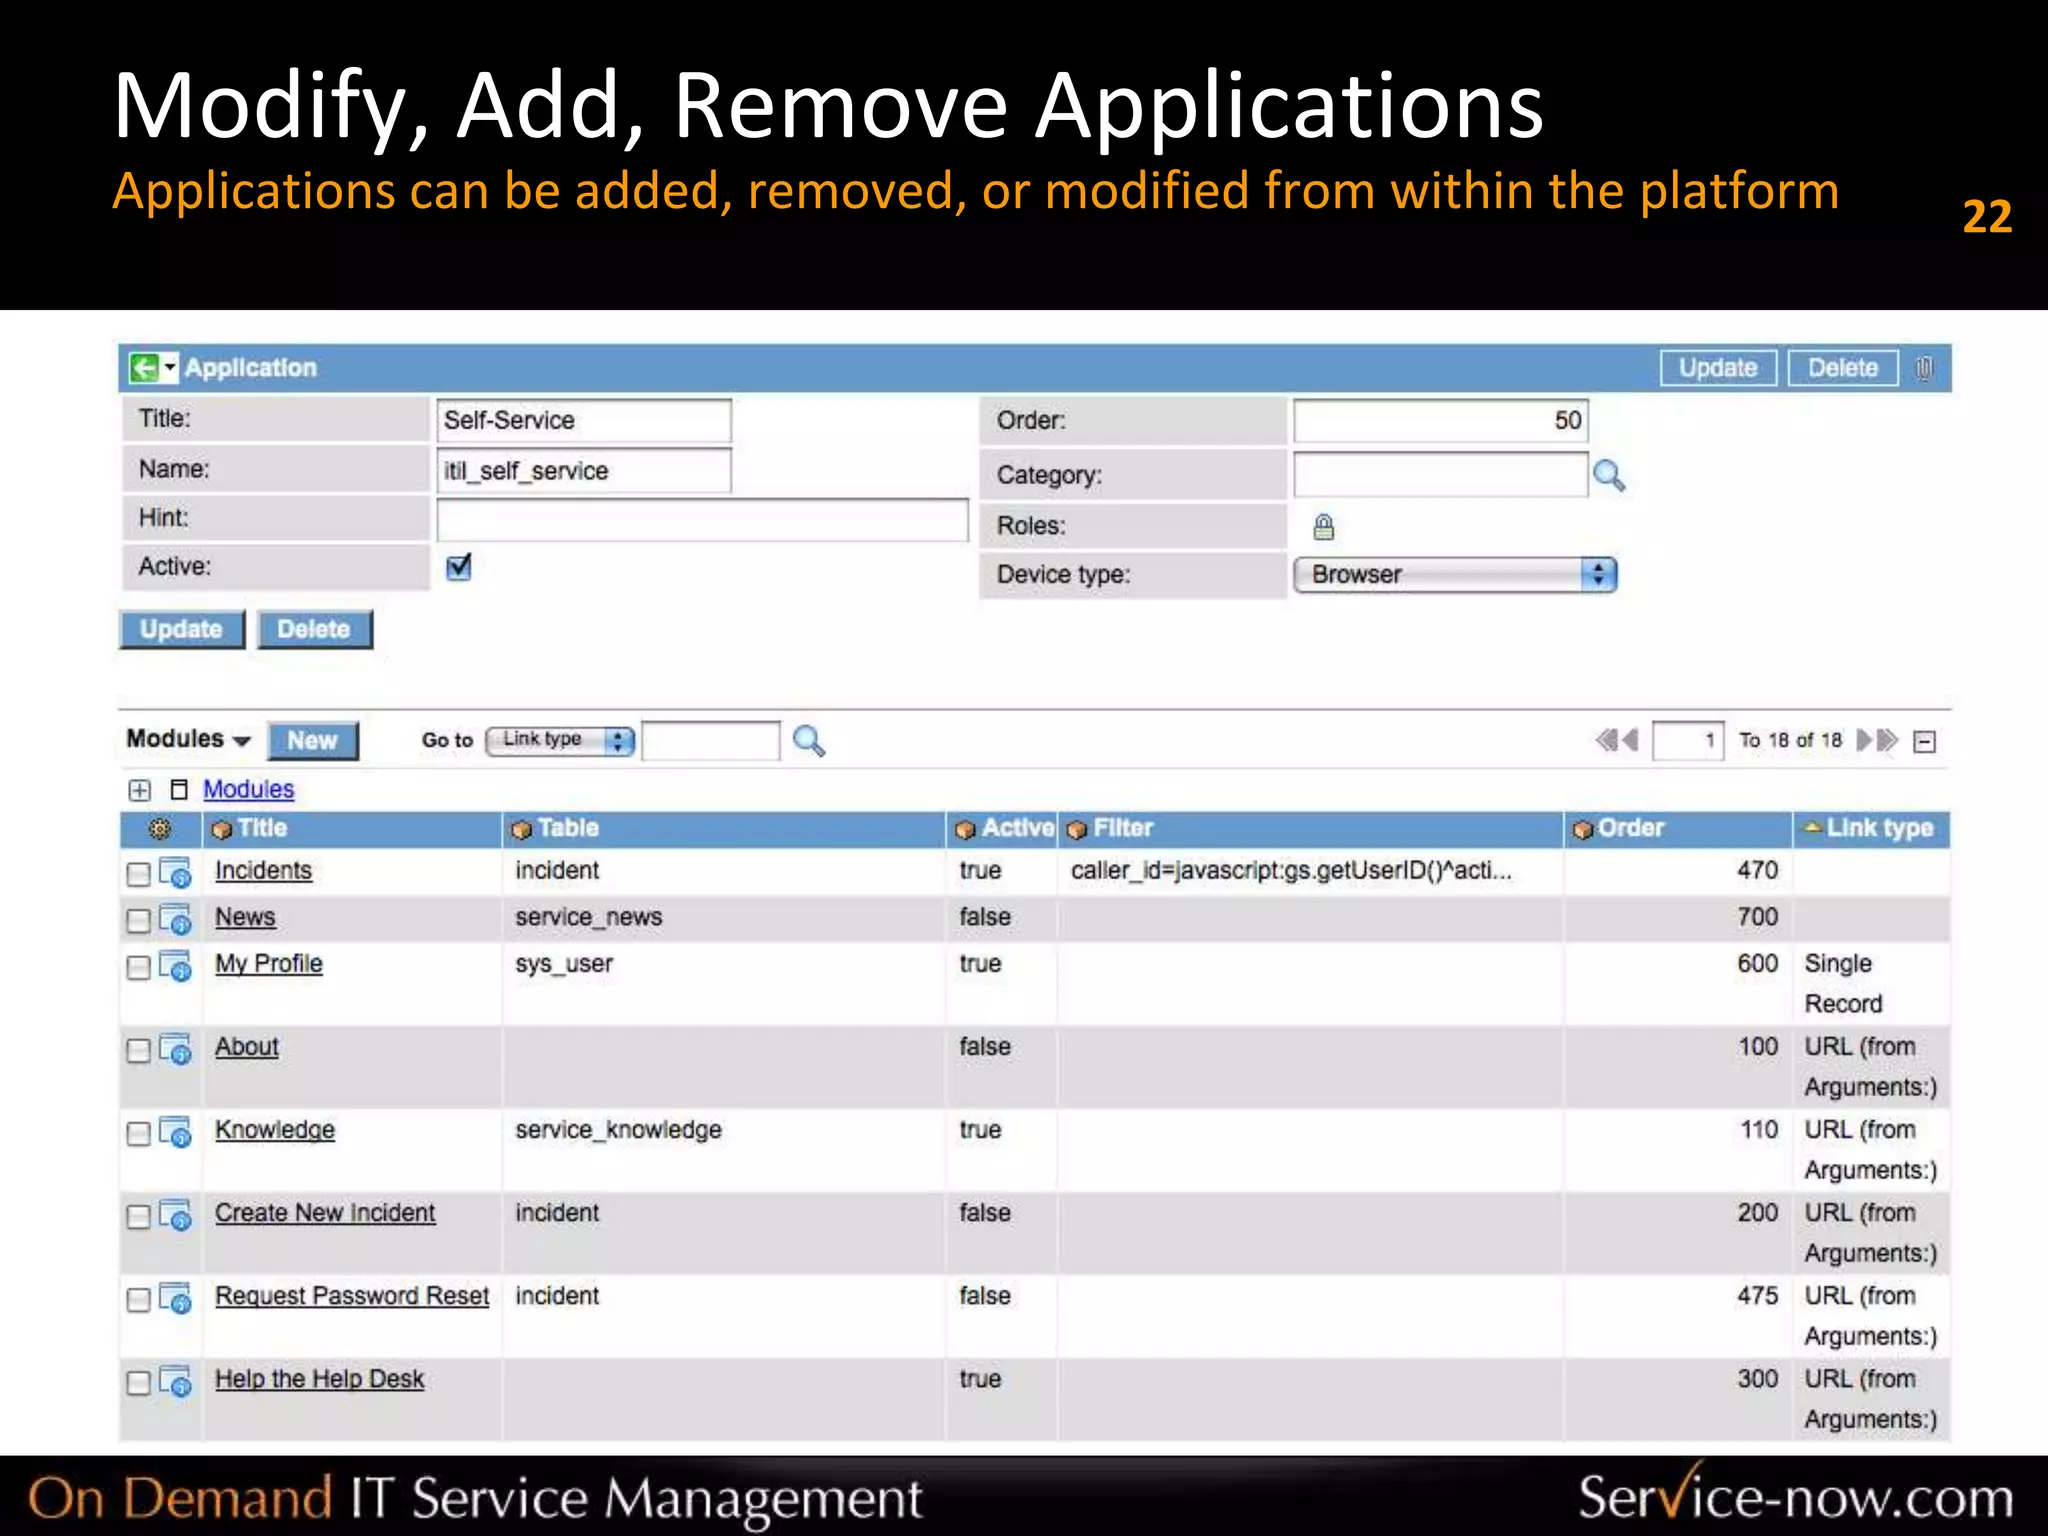The image size is (2048, 1536).
Task: Click the Order field showing 50
Action: point(1441,420)
